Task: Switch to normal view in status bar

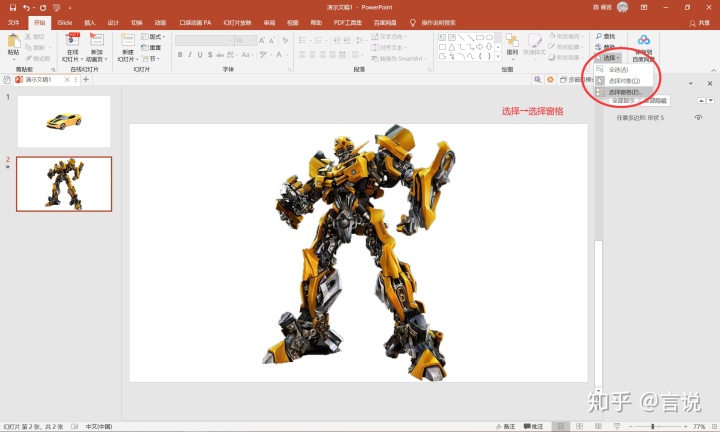Action: pos(561,426)
